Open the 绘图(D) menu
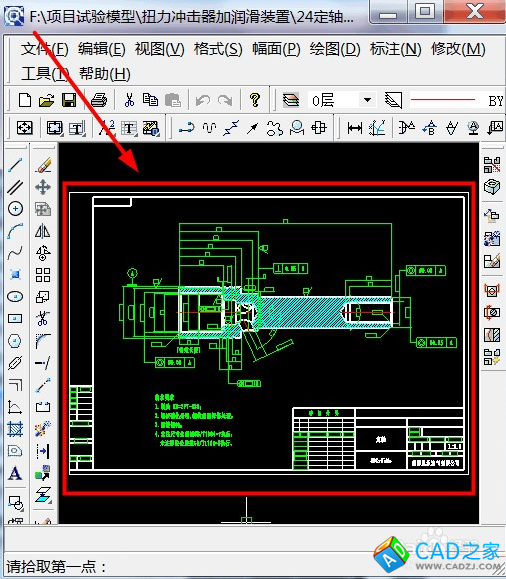The image size is (506, 579). 335,49
